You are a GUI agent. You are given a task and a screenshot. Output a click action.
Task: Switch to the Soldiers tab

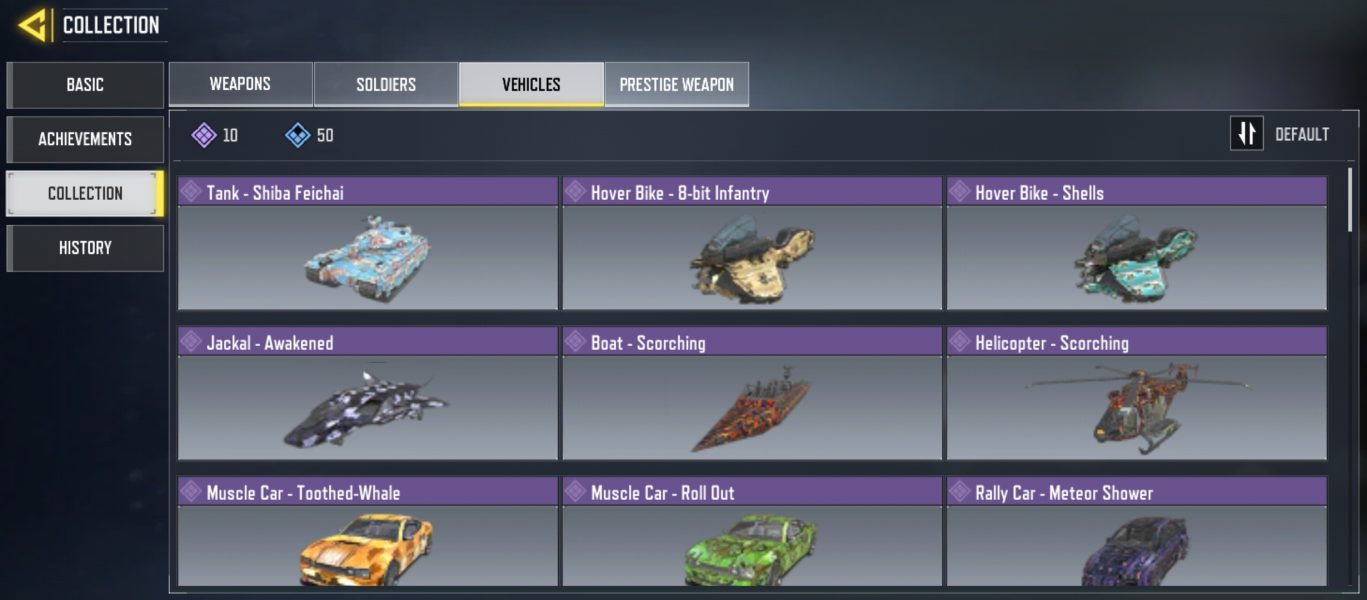coord(386,84)
